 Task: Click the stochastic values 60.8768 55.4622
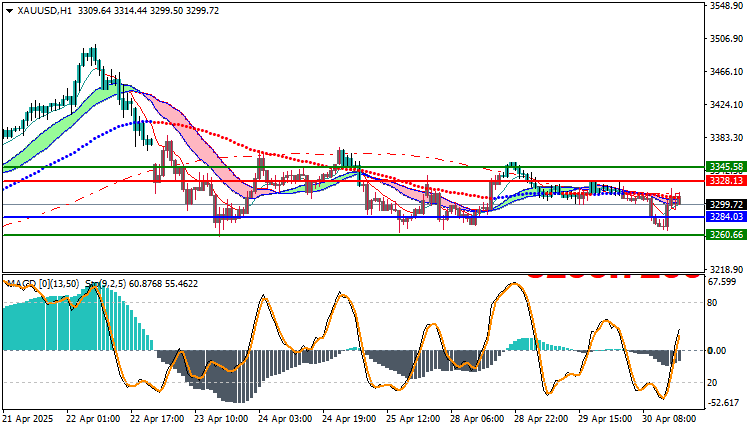[x=163, y=284]
